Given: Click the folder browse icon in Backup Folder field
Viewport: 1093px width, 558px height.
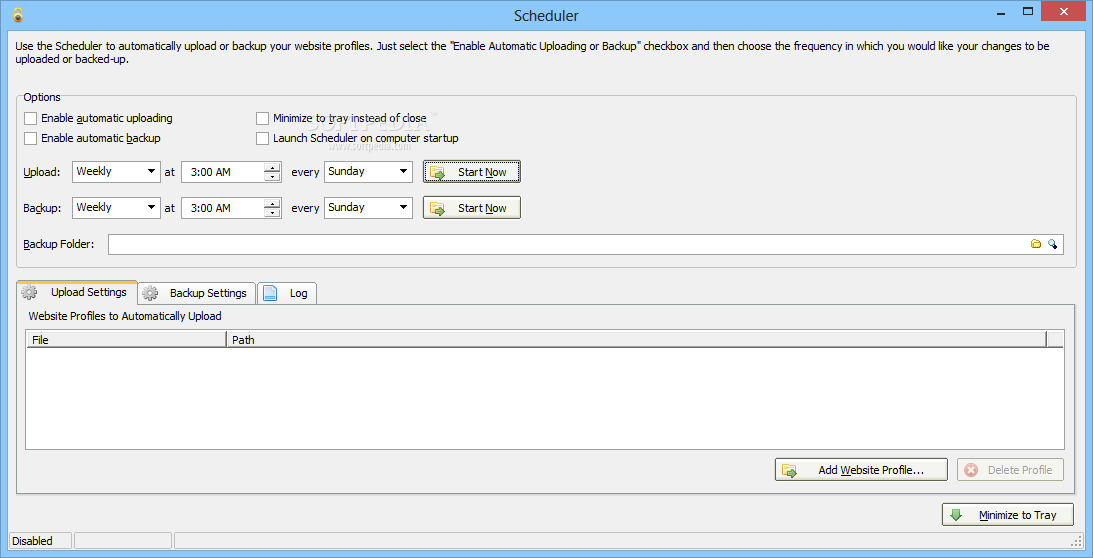Looking at the screenshot, I should point(1036,244).
